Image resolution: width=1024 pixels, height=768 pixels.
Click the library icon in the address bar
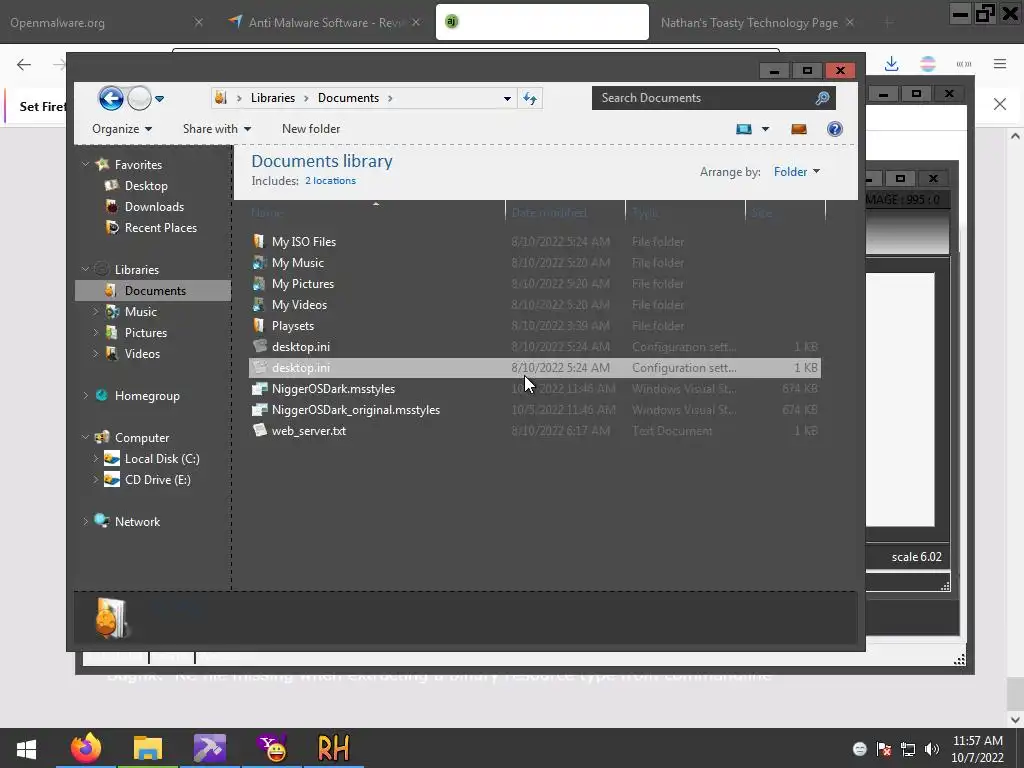click(x=221, y=98)
